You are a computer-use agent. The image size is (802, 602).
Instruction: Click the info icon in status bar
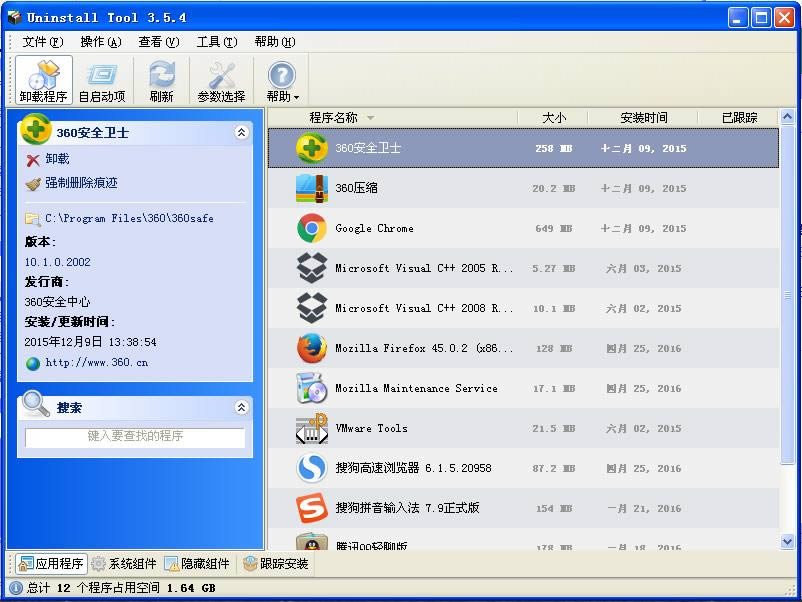16,588
